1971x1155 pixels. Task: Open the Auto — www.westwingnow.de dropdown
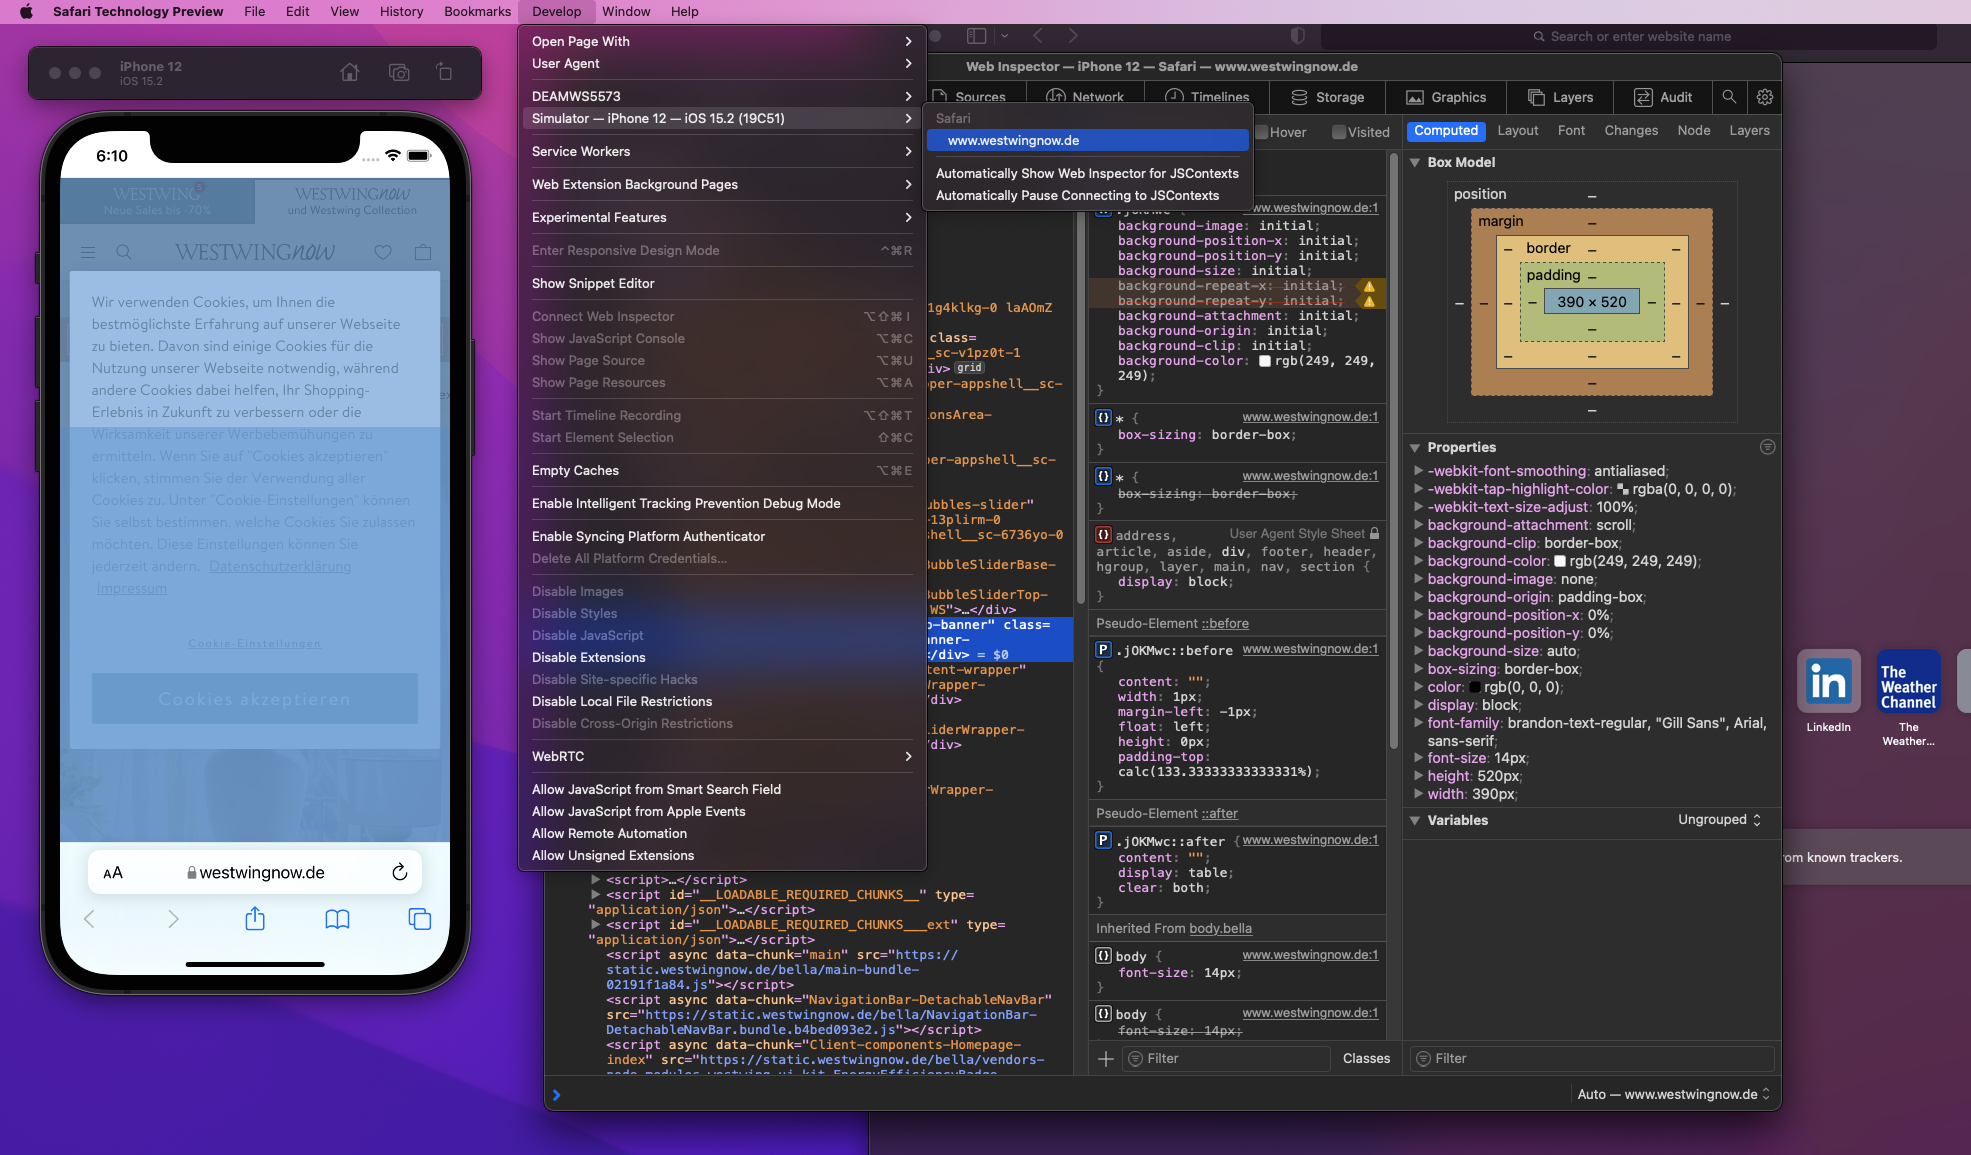[x=1672, y=1094]
